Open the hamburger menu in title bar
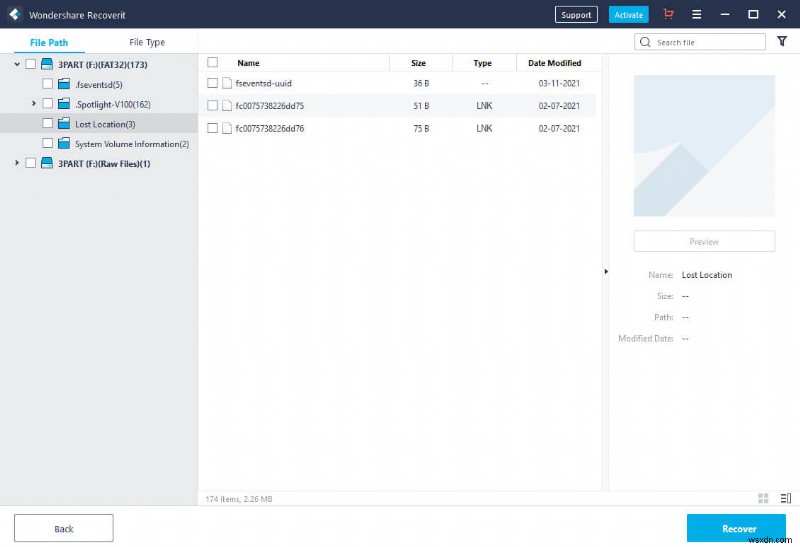 coord(697,15)
